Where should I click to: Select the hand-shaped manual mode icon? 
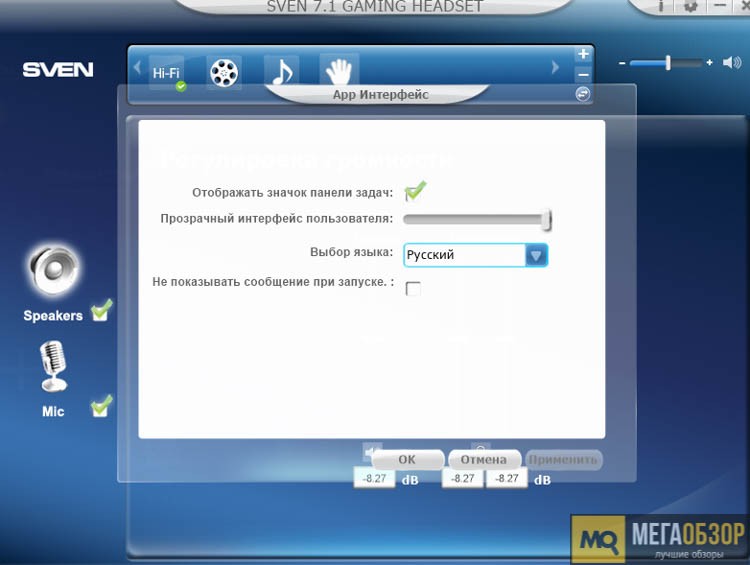[339, 71]
